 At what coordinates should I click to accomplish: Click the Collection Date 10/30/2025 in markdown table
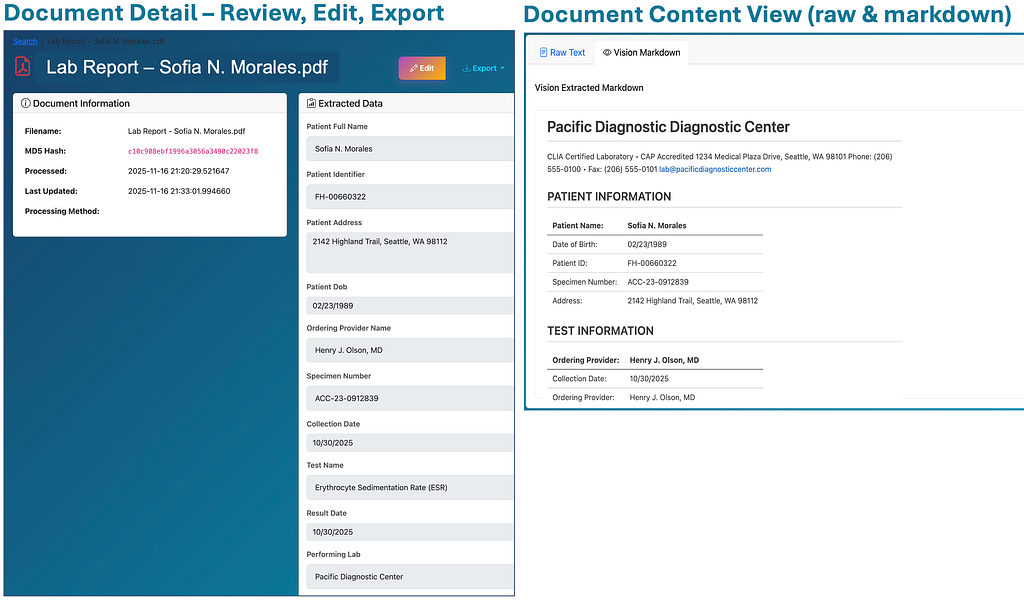click(649, 379)
